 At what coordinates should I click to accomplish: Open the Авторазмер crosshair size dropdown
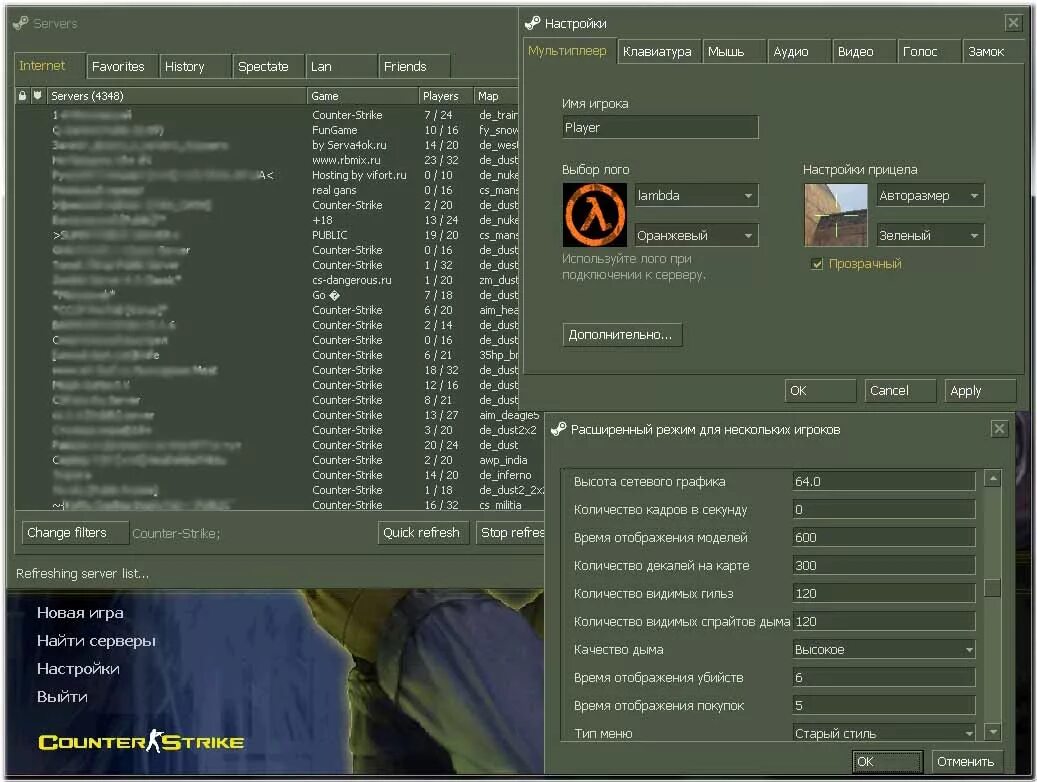(931, 195)
